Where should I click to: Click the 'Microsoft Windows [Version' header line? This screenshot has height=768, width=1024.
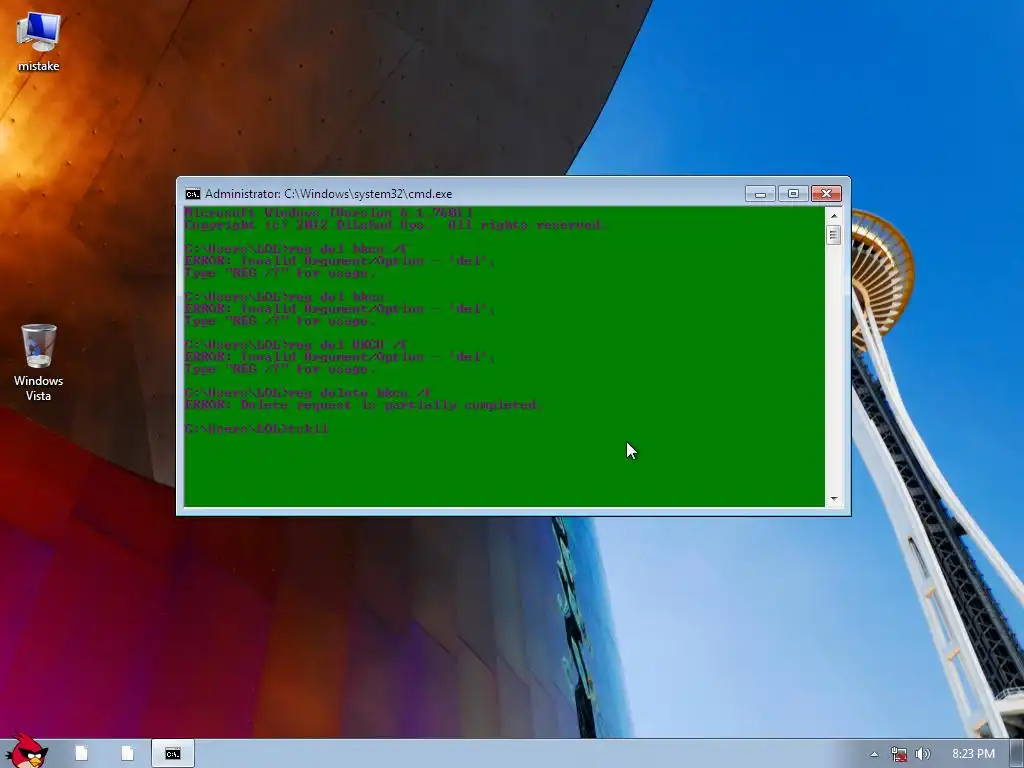pos(328,213)
